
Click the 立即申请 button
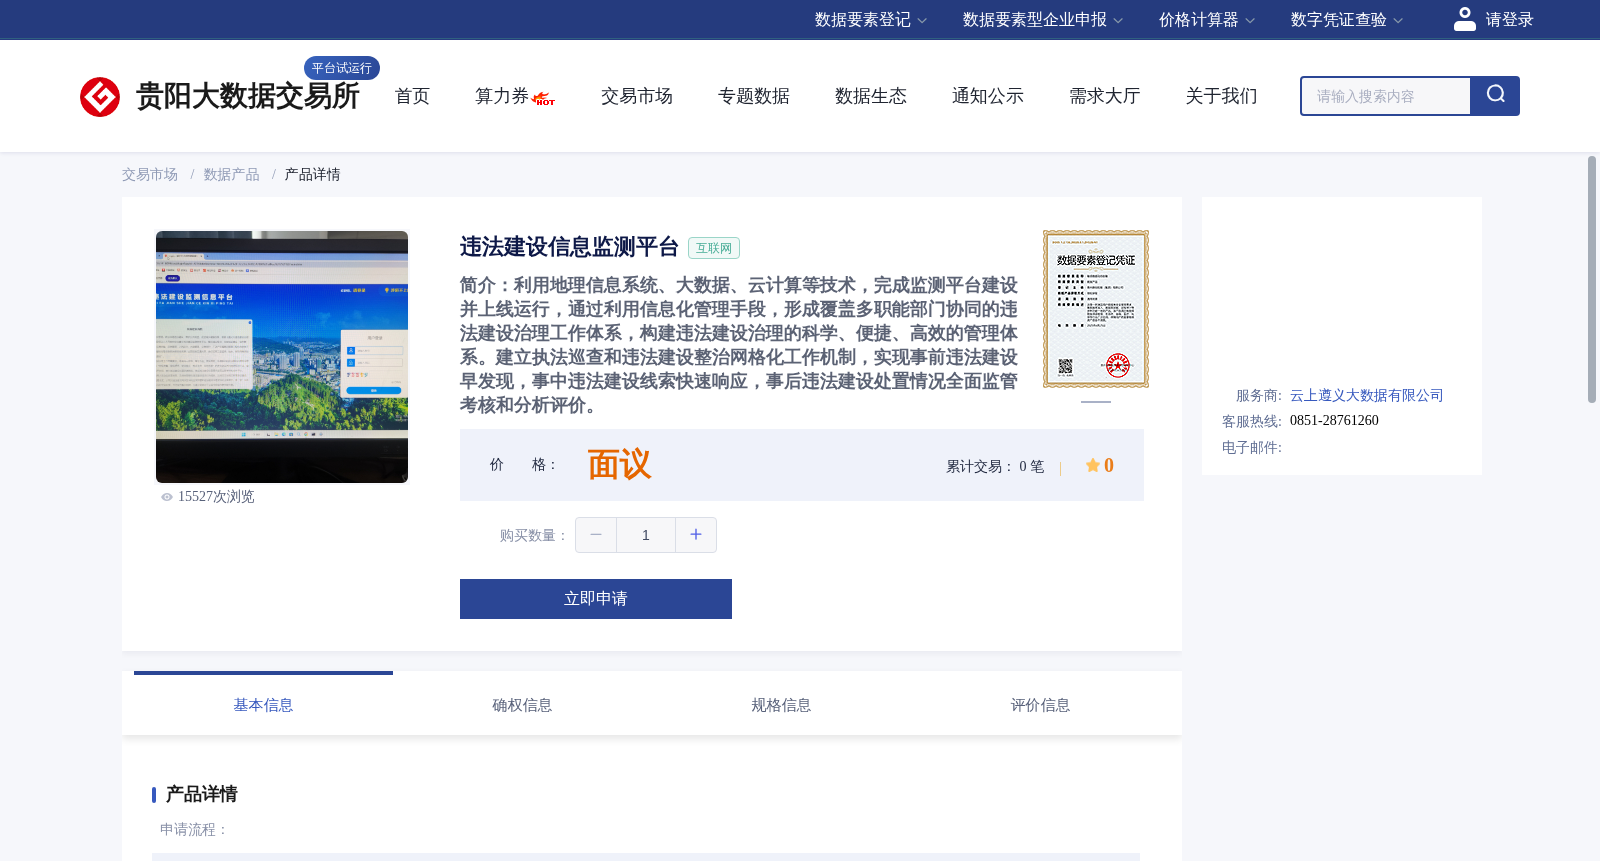pos(596,599)
